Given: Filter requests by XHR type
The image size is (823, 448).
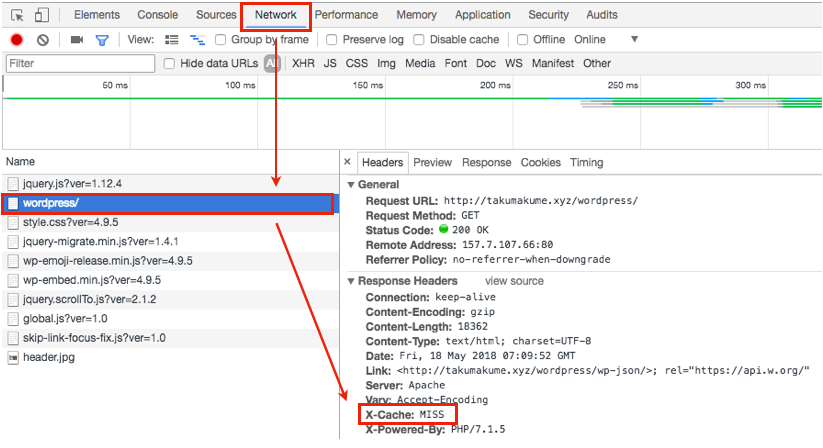Looking at the screenshot, I should [303, 63].
